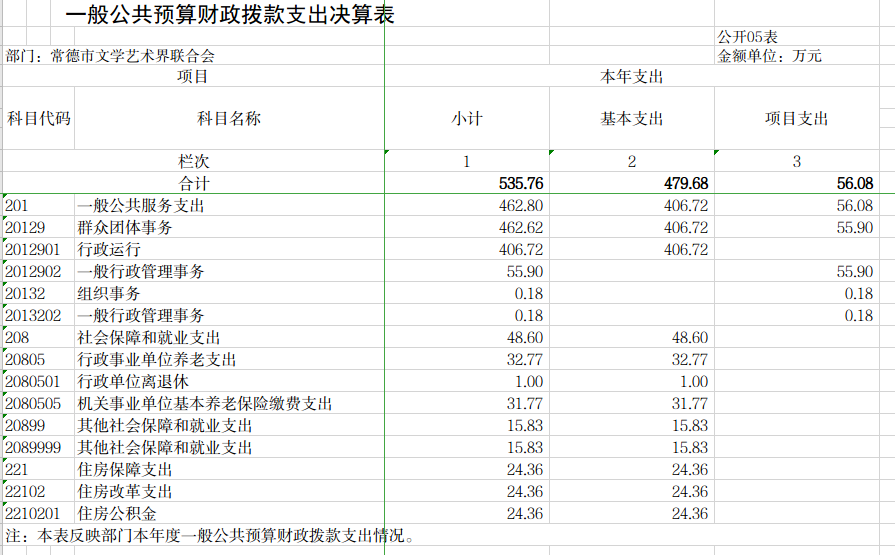
Task: Click the 公开05表 cell
Action: coord(748,37)
